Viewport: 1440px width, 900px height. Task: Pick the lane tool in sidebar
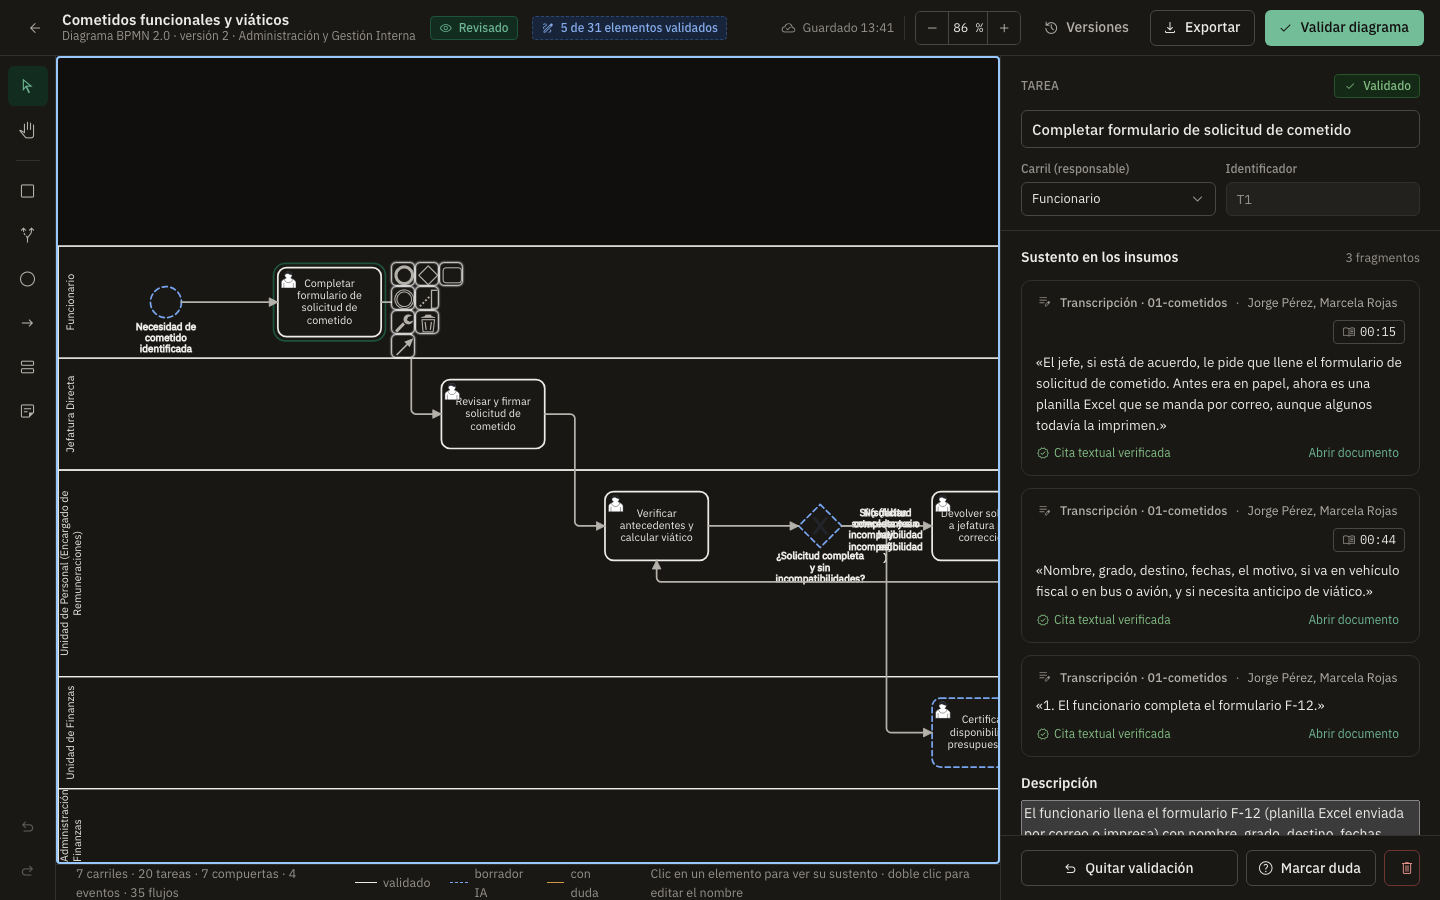pos(28,367)
